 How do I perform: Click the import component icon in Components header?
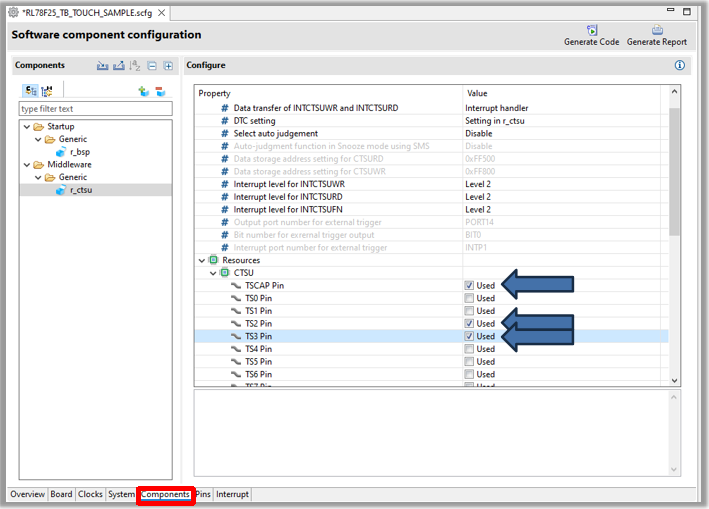[103, 66]
